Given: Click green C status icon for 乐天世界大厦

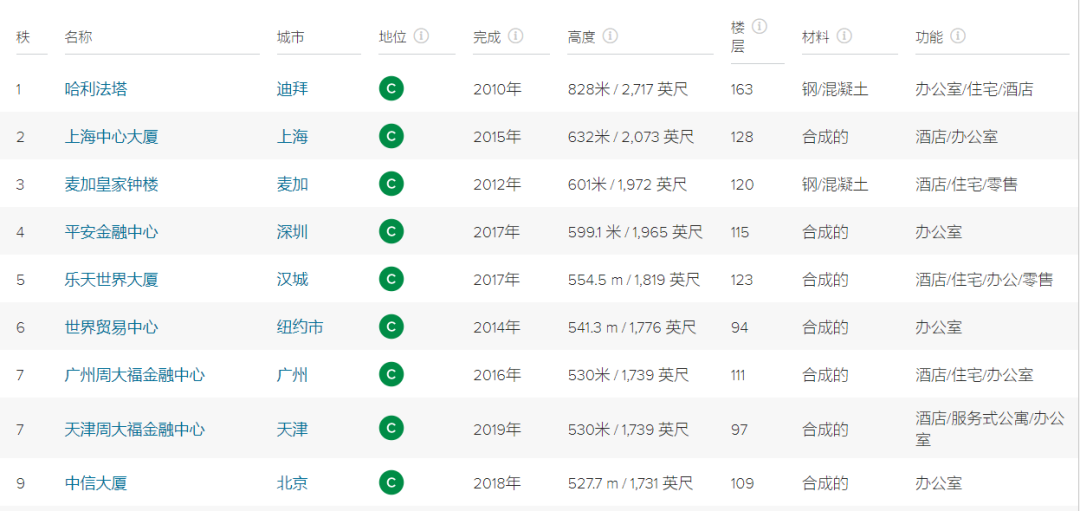Looking at the screenshot, I should click(391, 279).
